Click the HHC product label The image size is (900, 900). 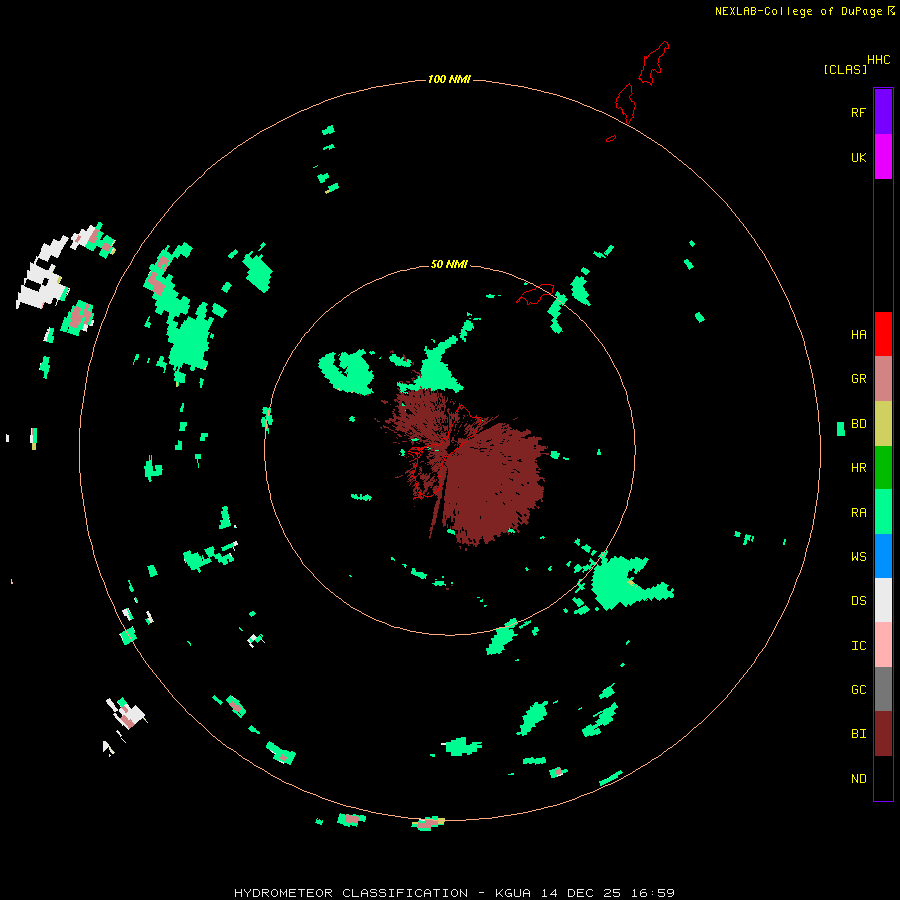point(879,60)
